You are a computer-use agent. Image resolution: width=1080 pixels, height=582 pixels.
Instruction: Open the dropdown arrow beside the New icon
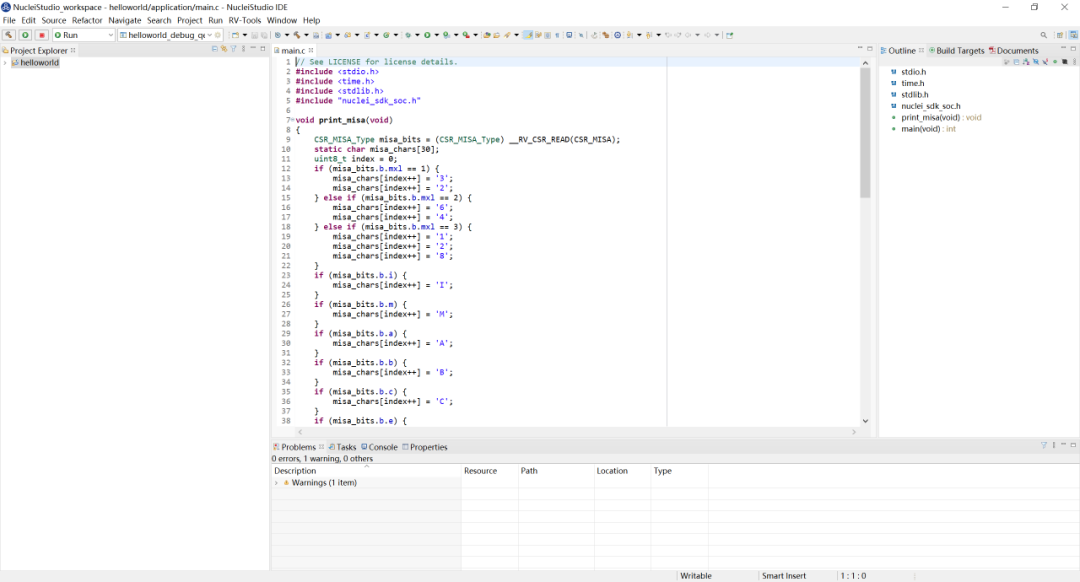pos(245,35)
